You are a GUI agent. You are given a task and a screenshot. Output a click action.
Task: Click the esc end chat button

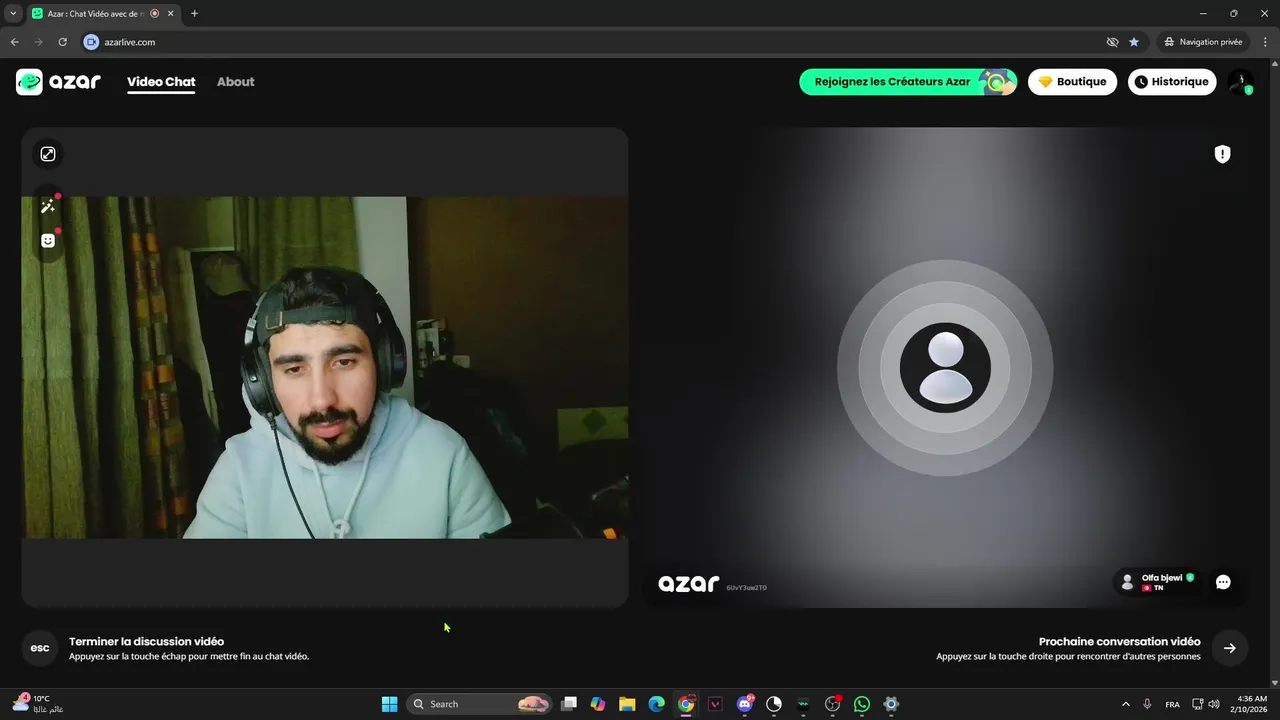click(x=40, y=648)
